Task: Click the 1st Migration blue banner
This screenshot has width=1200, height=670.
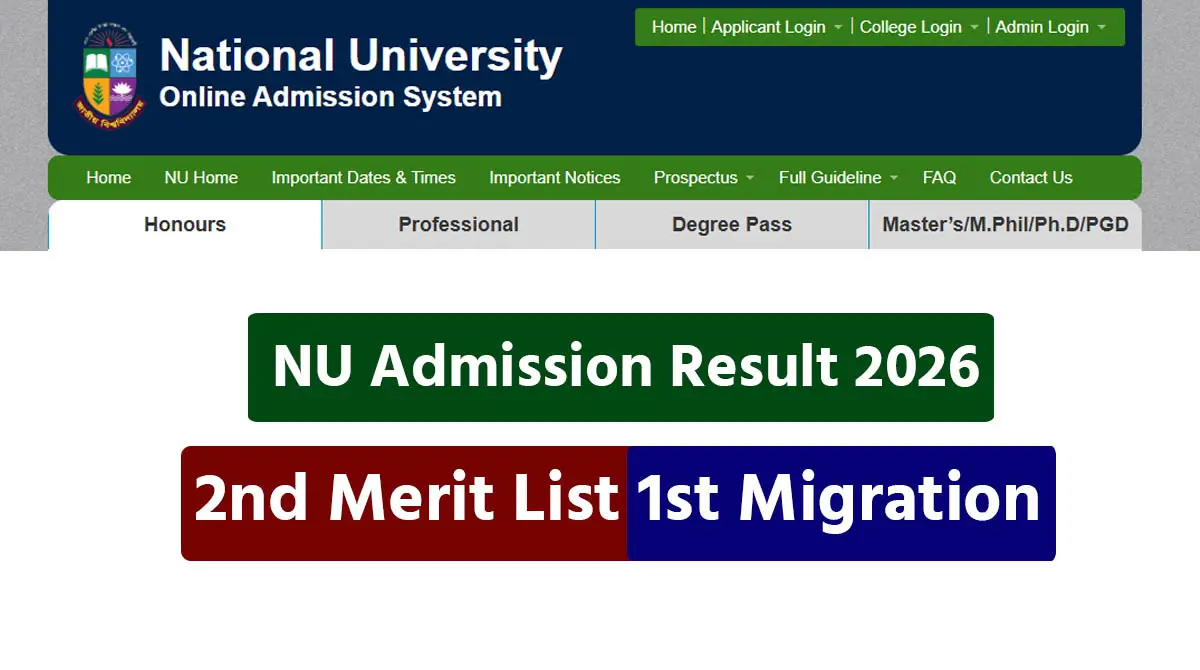Action: 841,503
